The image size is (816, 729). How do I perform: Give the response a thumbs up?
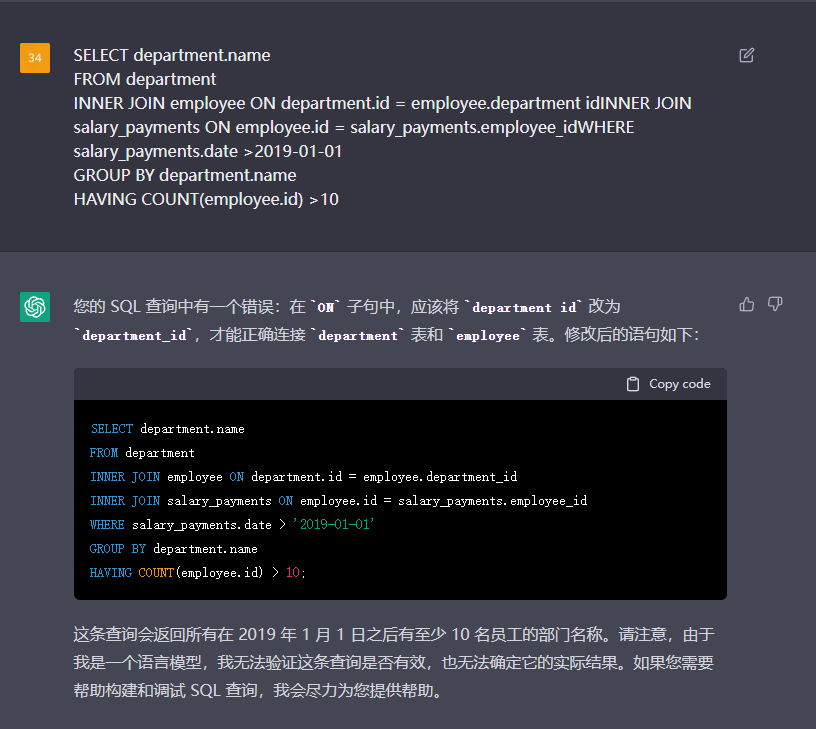point(746,304)
